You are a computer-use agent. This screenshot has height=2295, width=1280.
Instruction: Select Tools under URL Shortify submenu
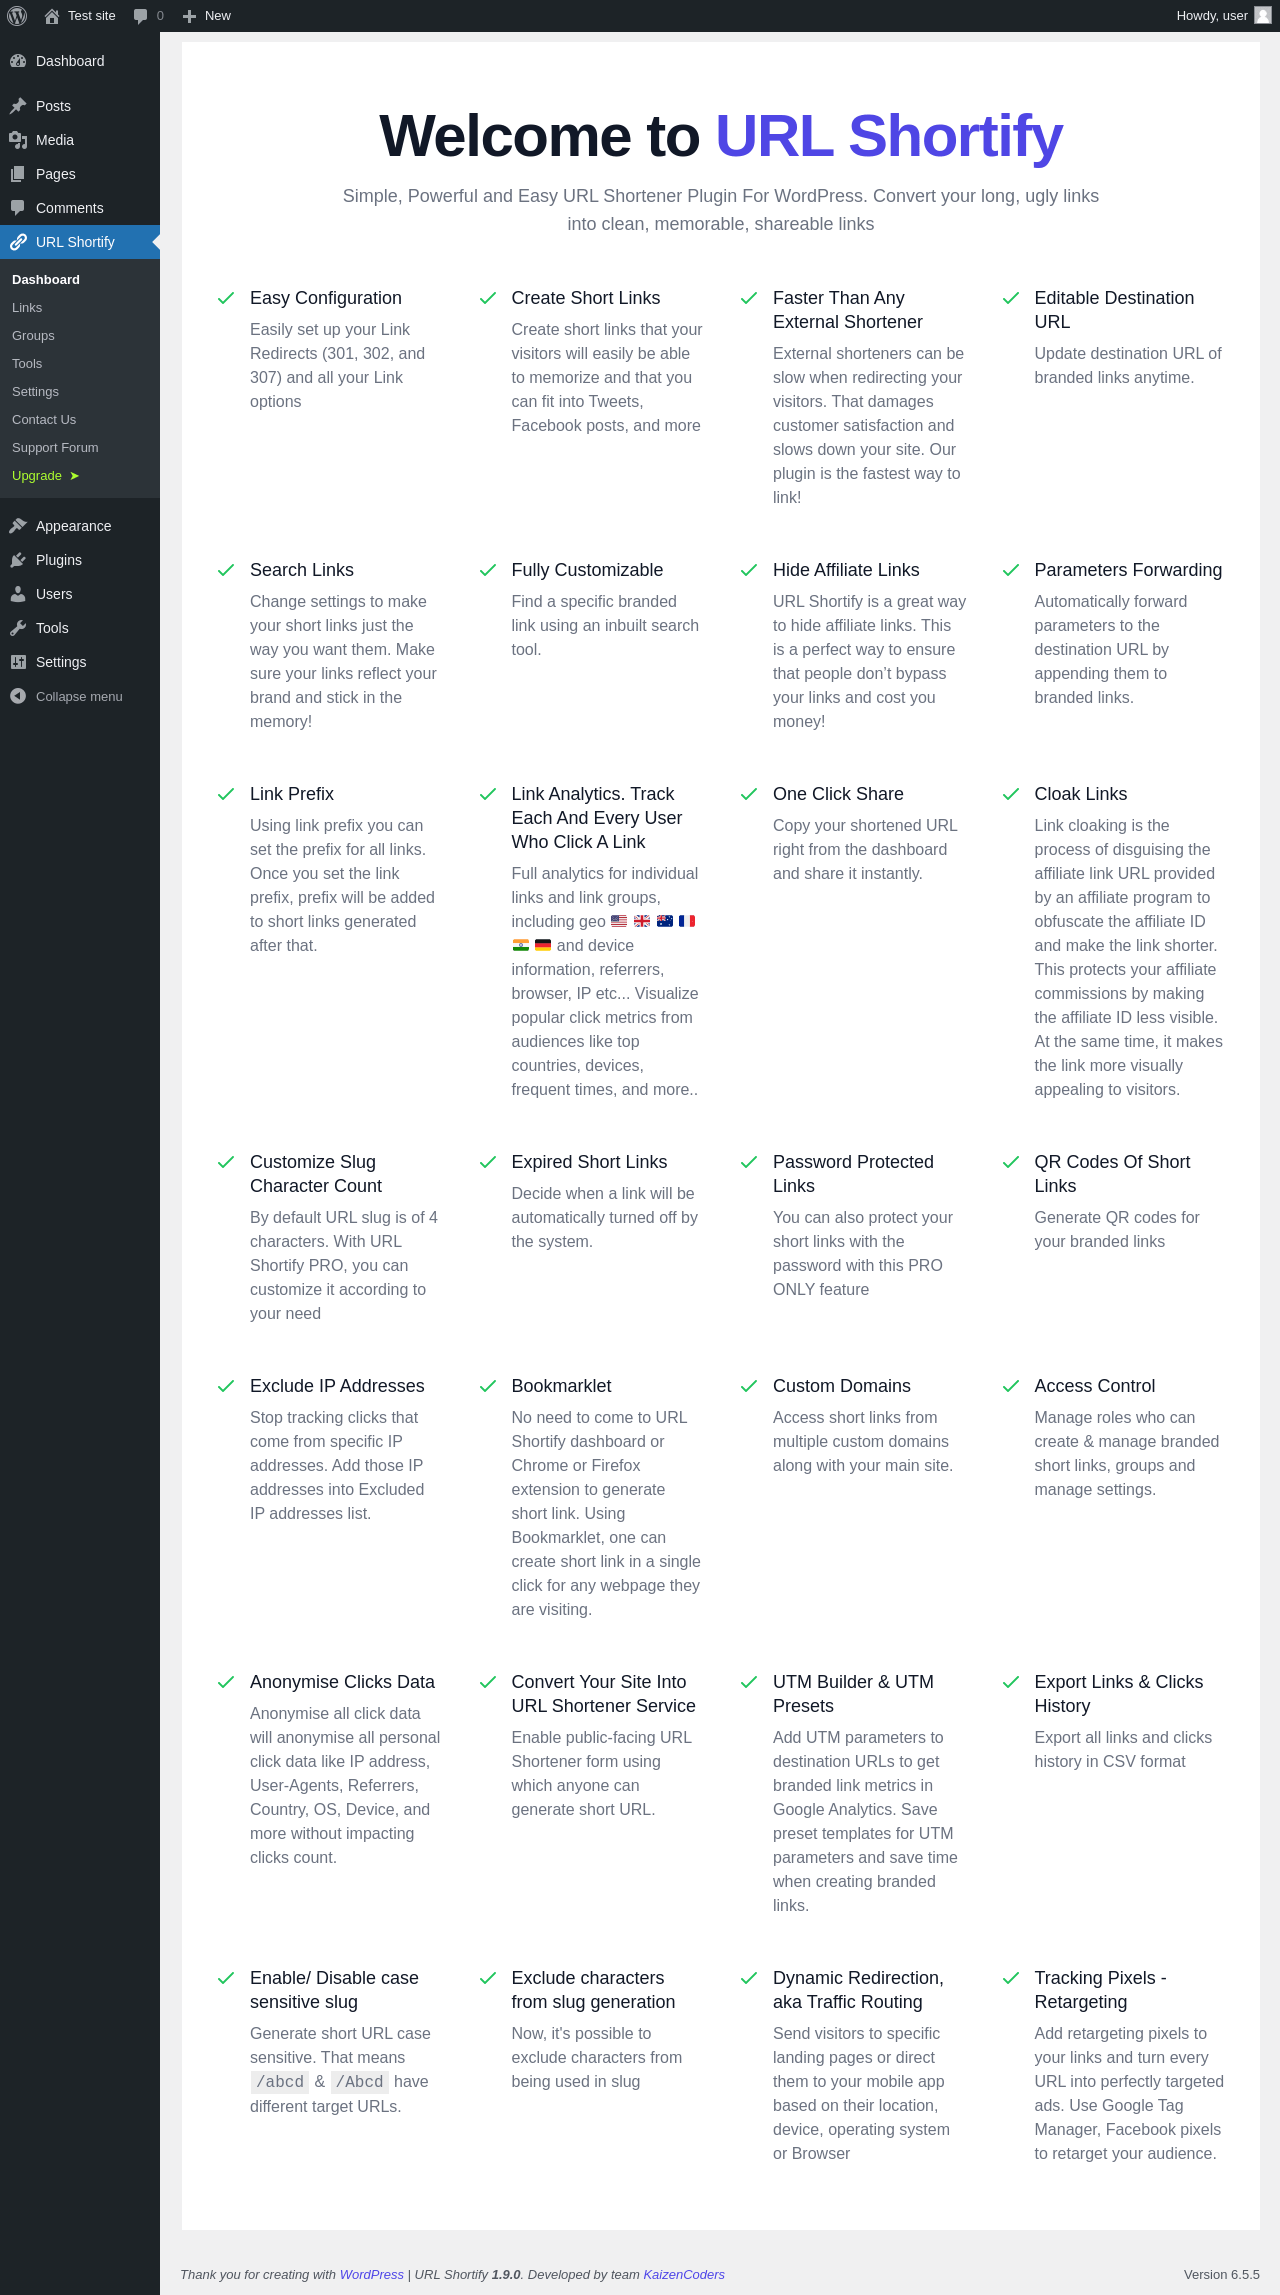(80, 364)
